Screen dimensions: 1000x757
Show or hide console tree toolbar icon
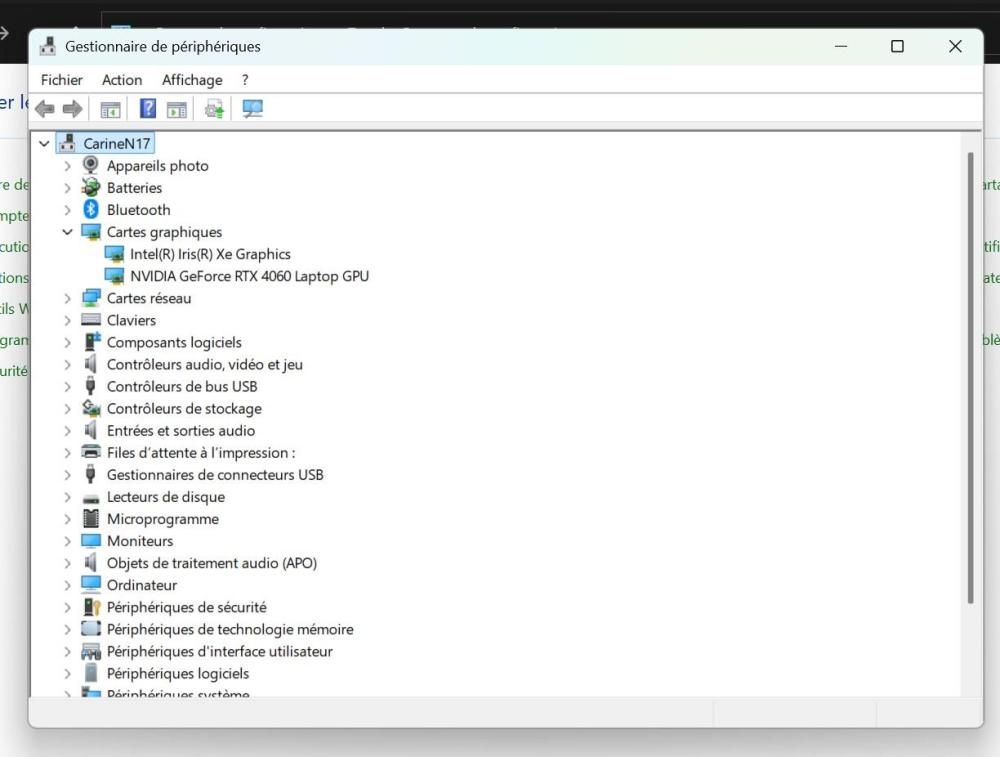[110, 110]
